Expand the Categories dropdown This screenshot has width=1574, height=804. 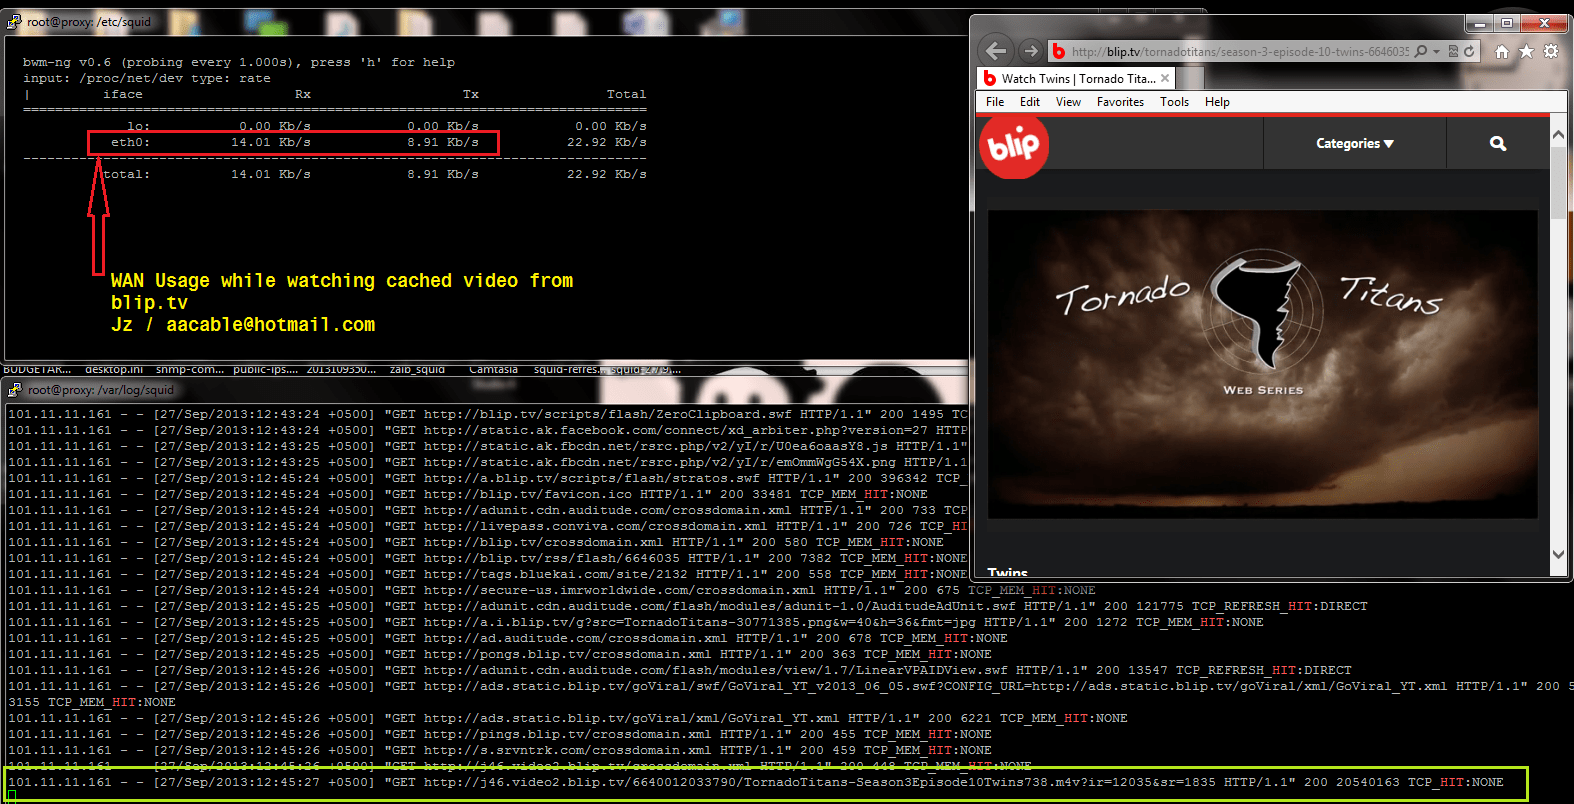[x=1354, y=144]
